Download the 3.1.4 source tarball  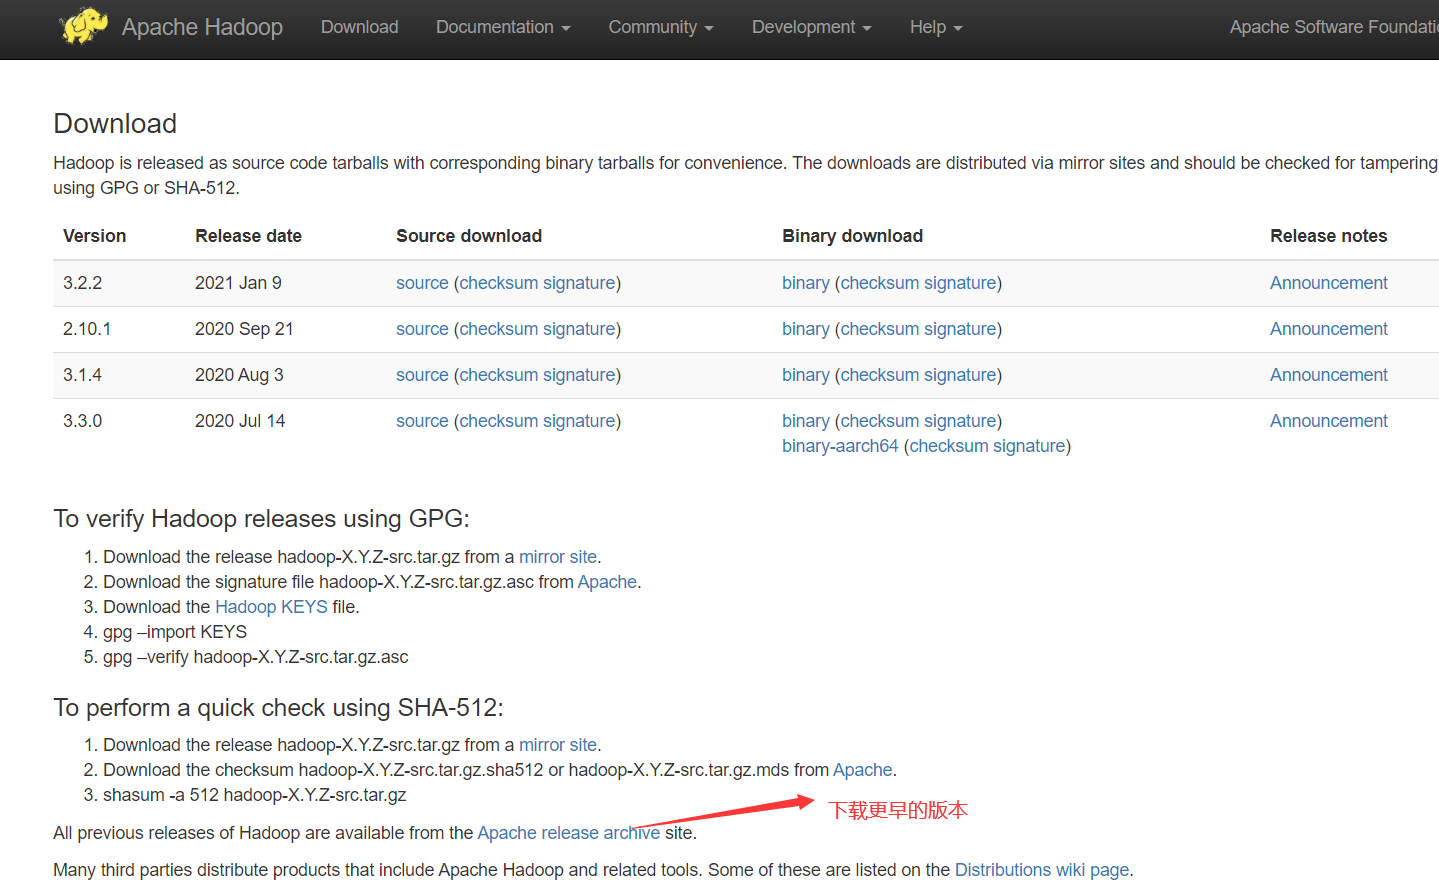tap(422, 375)
